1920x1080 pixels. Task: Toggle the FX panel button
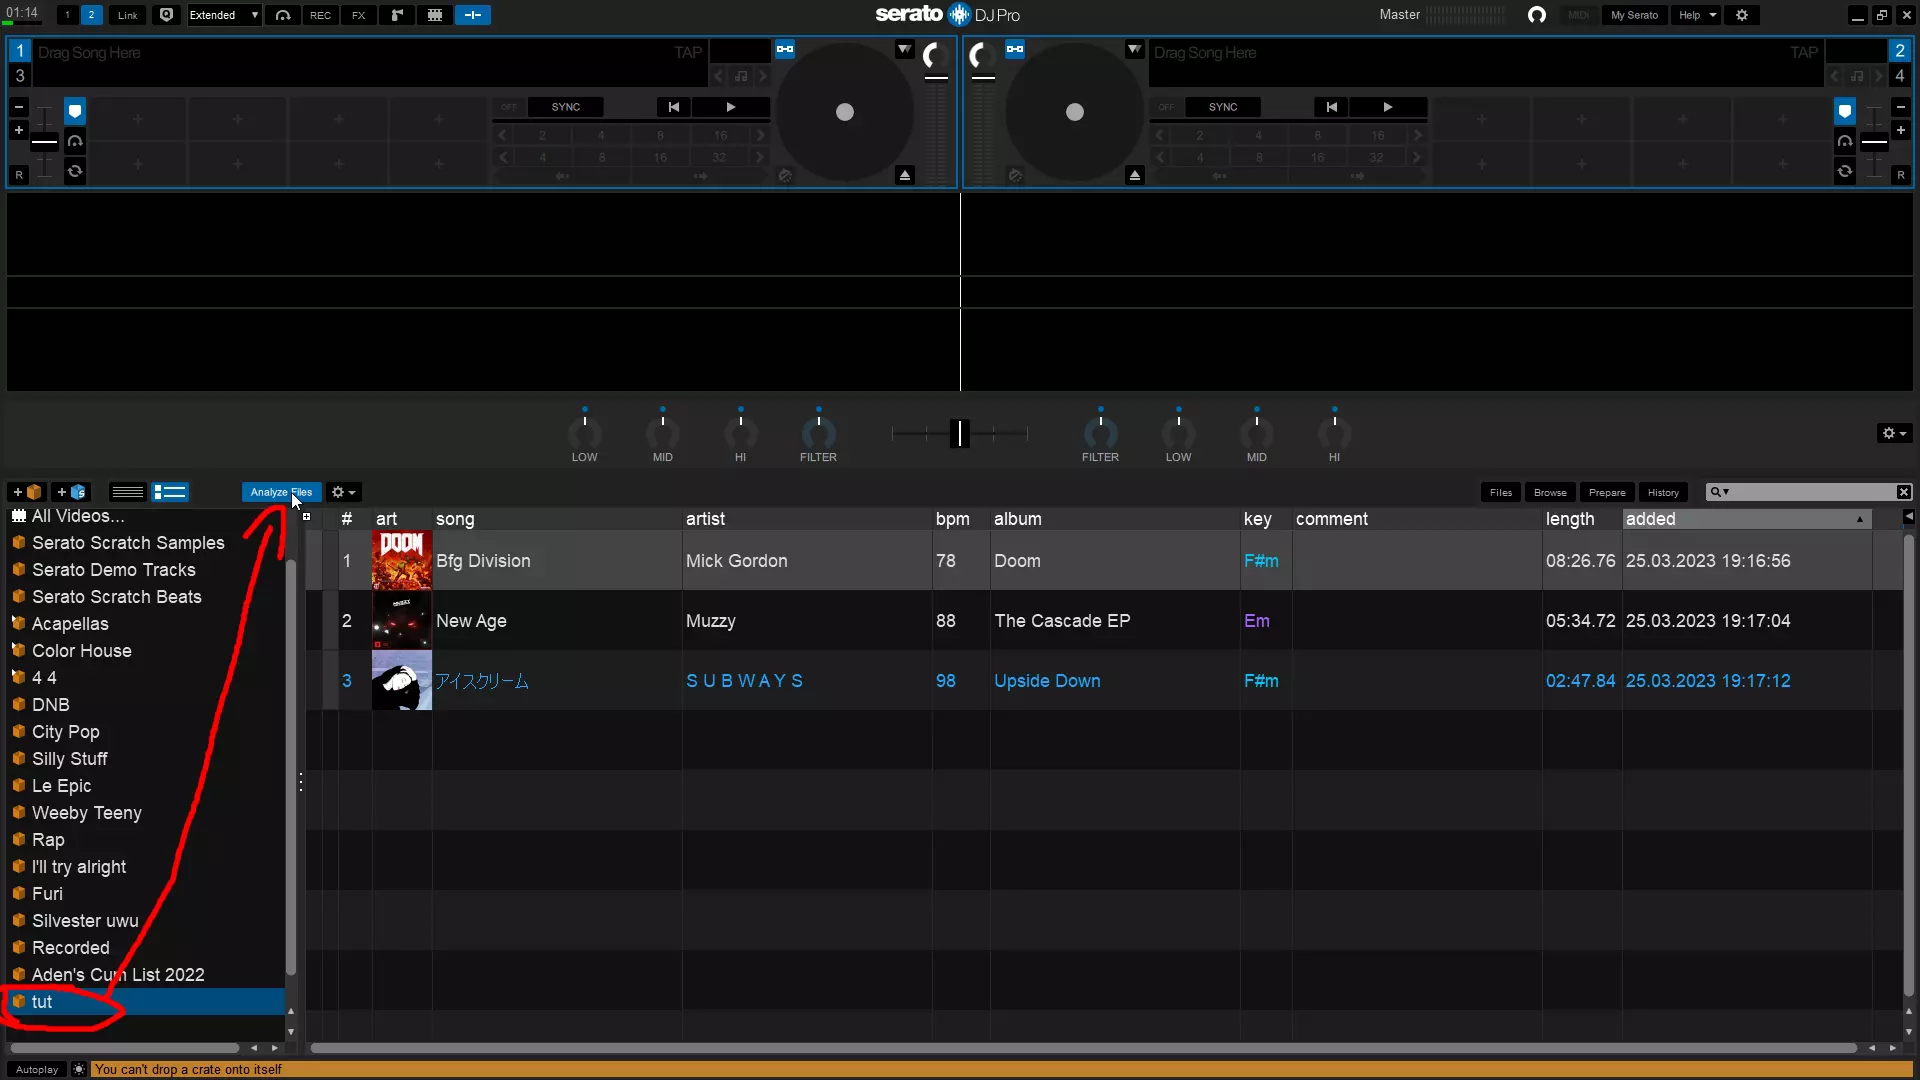click(x=358, y=15)
